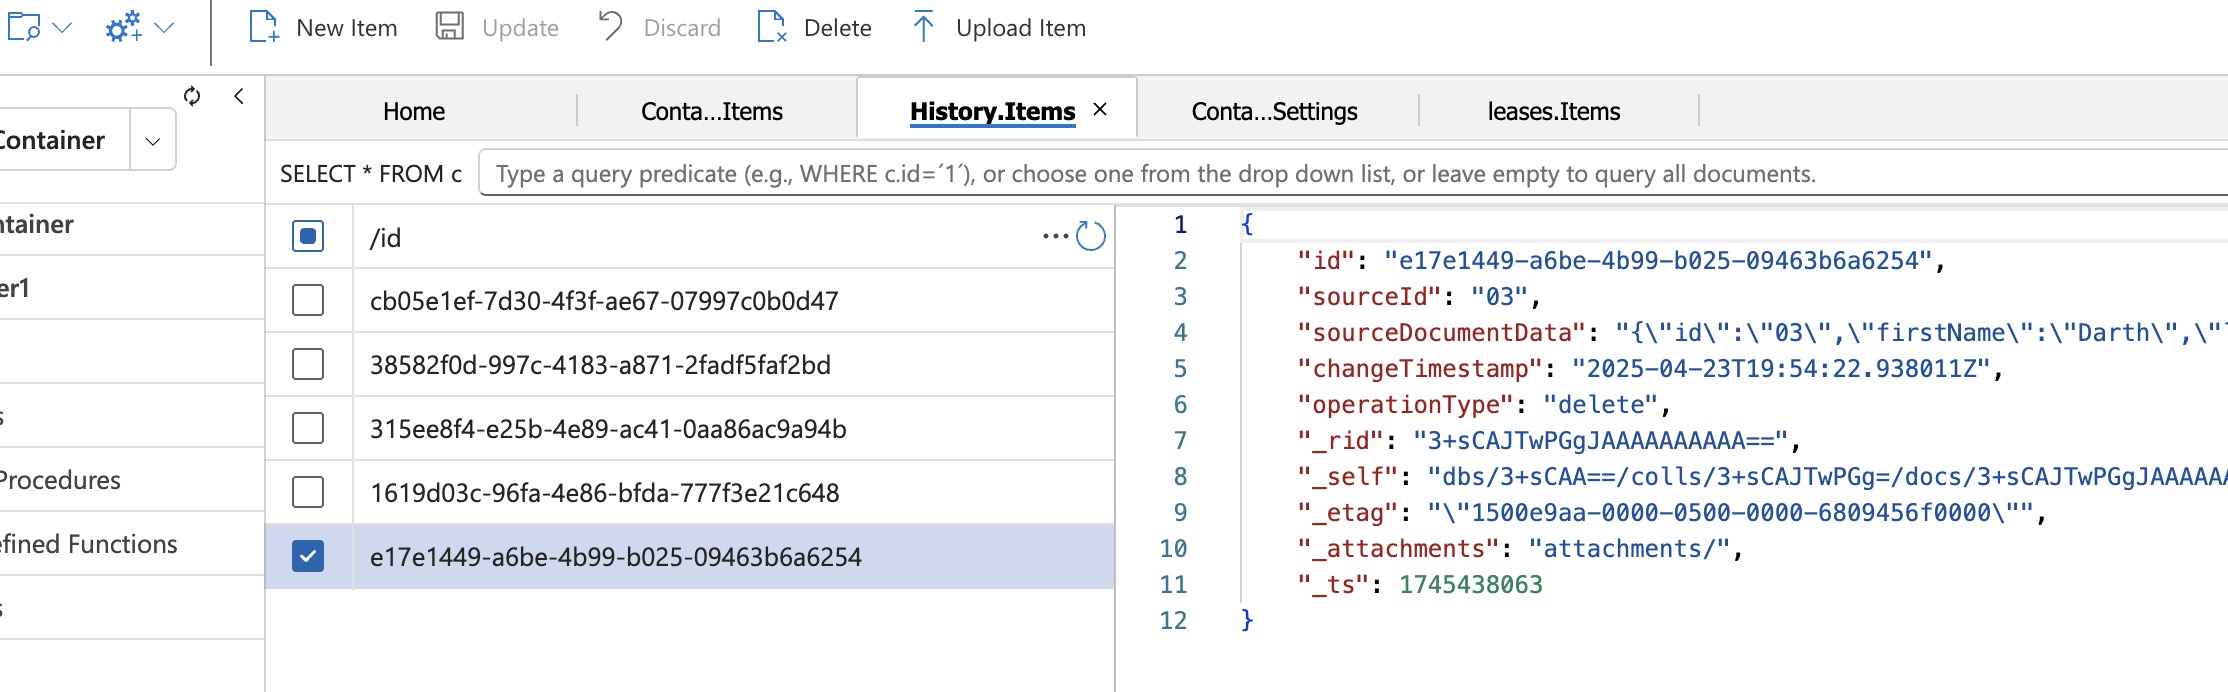Expand the Container dropdown arrow
Viewport: 2228px width, 692px height.
point(153,141)
